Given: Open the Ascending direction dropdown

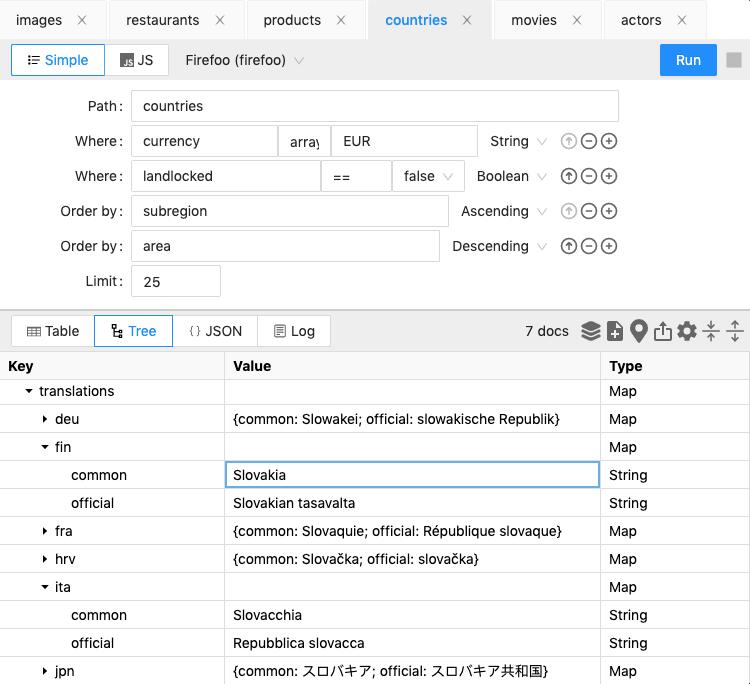Looking at the screenshot, I should click(x=503, y=211).
